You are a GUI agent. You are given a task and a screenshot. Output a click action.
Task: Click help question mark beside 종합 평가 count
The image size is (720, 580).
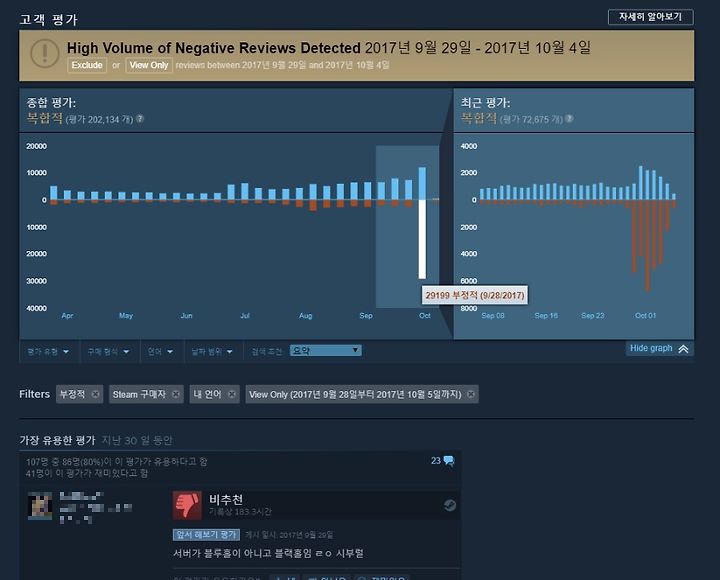(x=140, y=118)
